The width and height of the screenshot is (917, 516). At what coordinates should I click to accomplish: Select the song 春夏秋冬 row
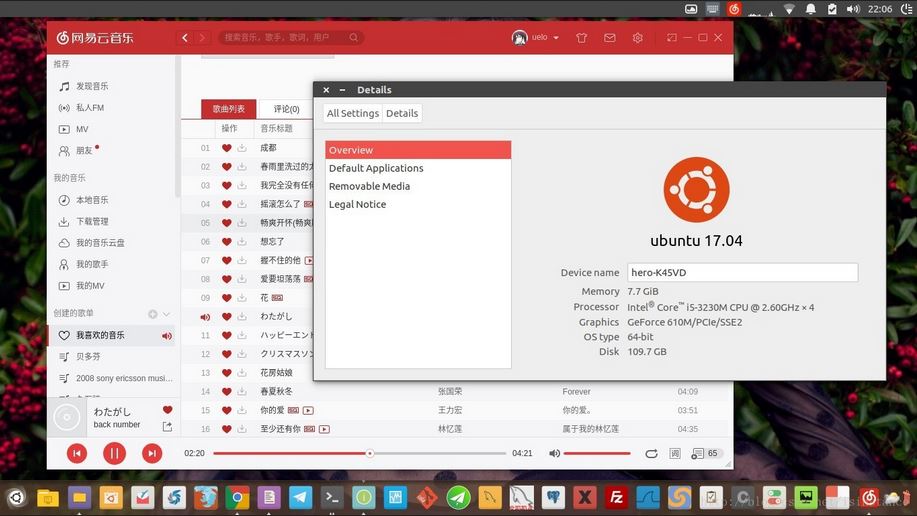point(457,391)
